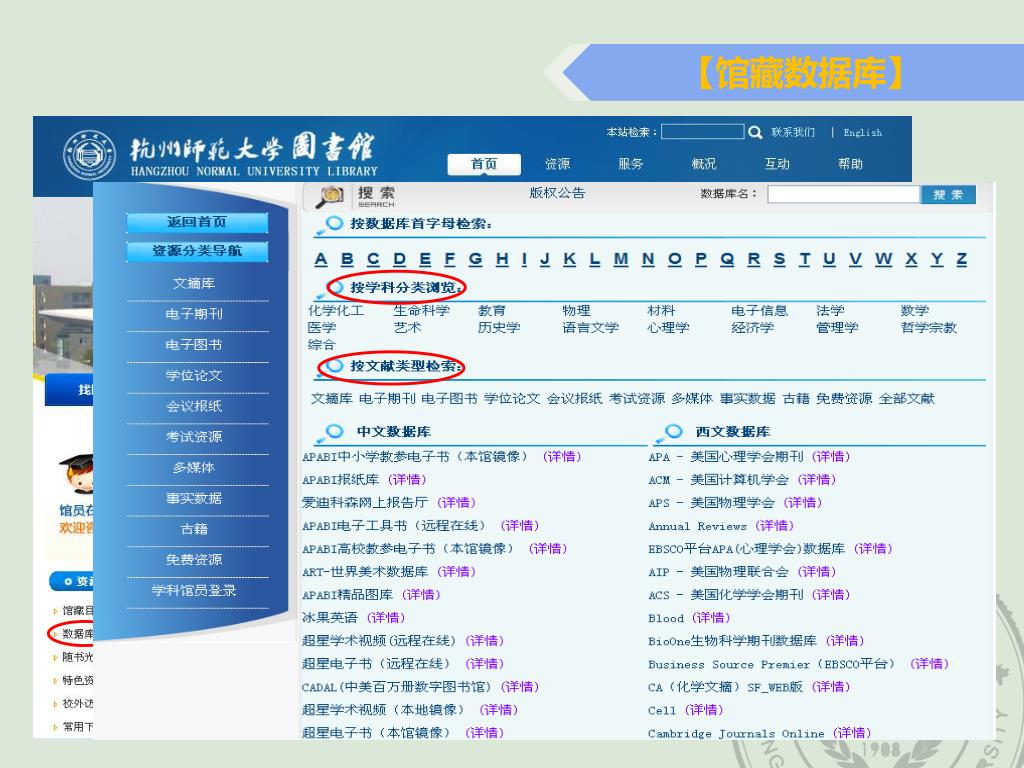Select 事实数据 in the sidebar
This screenshot has width=1024, height=768.
194,498
